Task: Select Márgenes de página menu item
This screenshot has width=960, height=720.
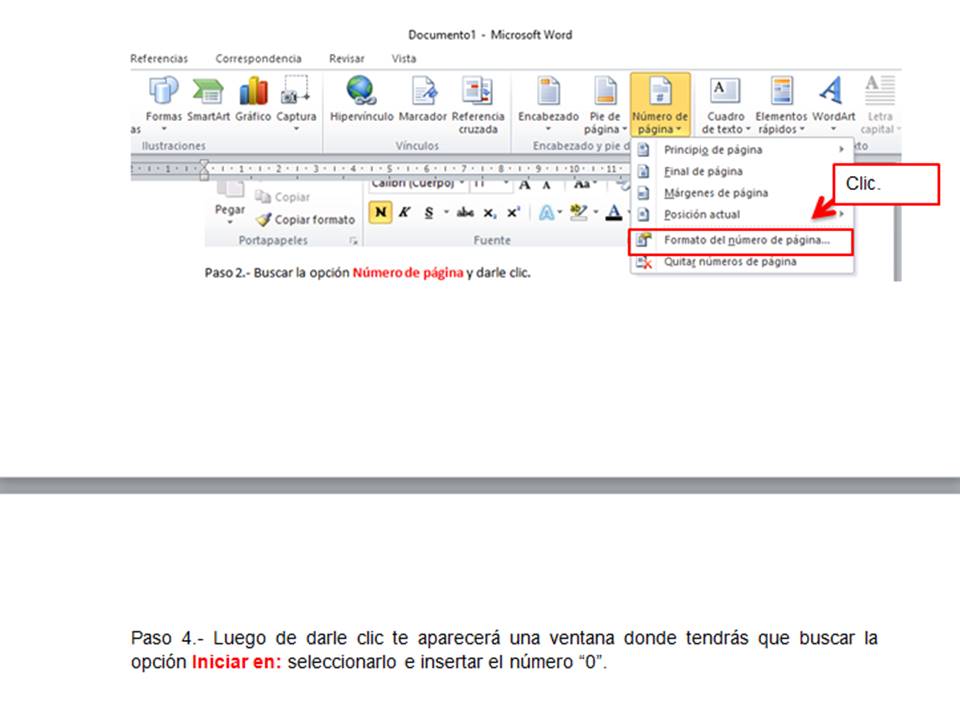Action: (x=742, y=193)
